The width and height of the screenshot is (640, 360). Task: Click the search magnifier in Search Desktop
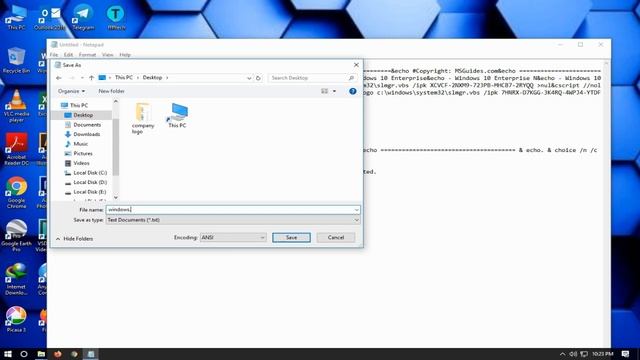[x=351, y=78]
